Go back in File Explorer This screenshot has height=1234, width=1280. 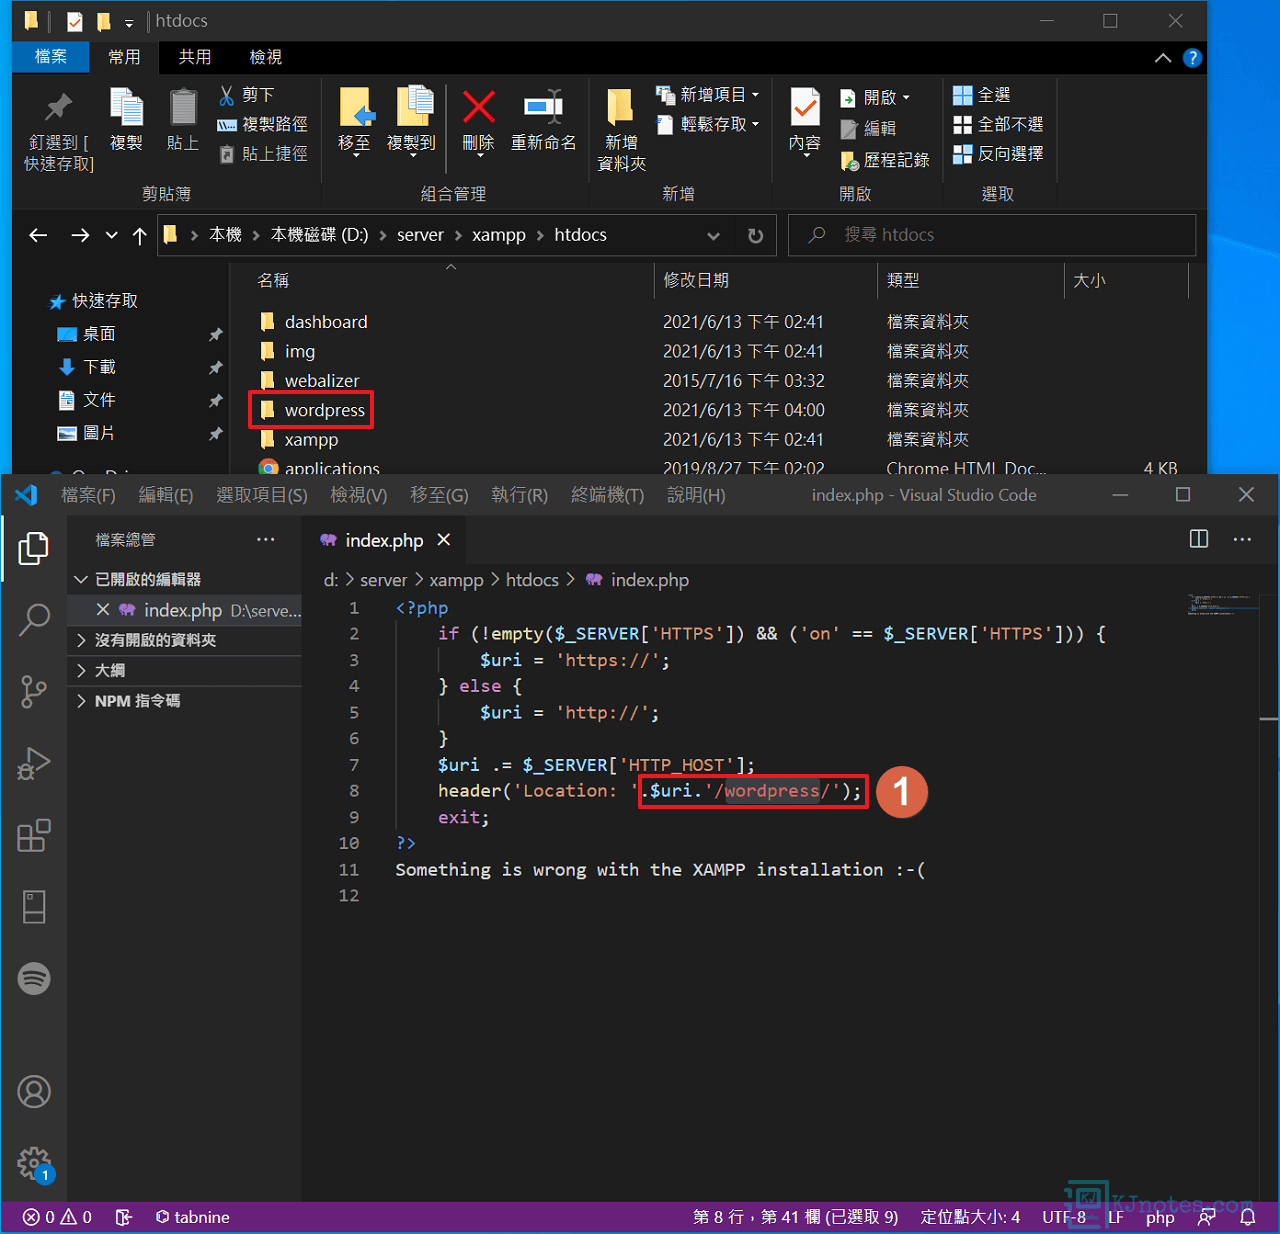pos(38,235)
